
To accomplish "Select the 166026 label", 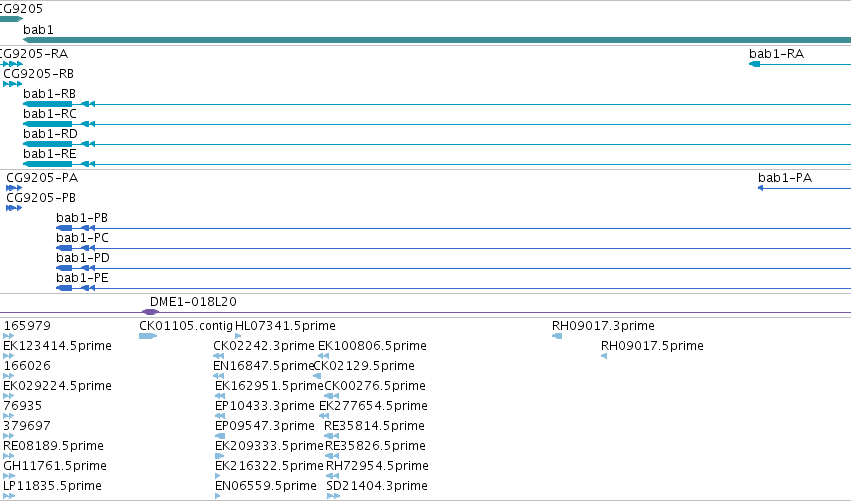I will (x=27, y=366).
